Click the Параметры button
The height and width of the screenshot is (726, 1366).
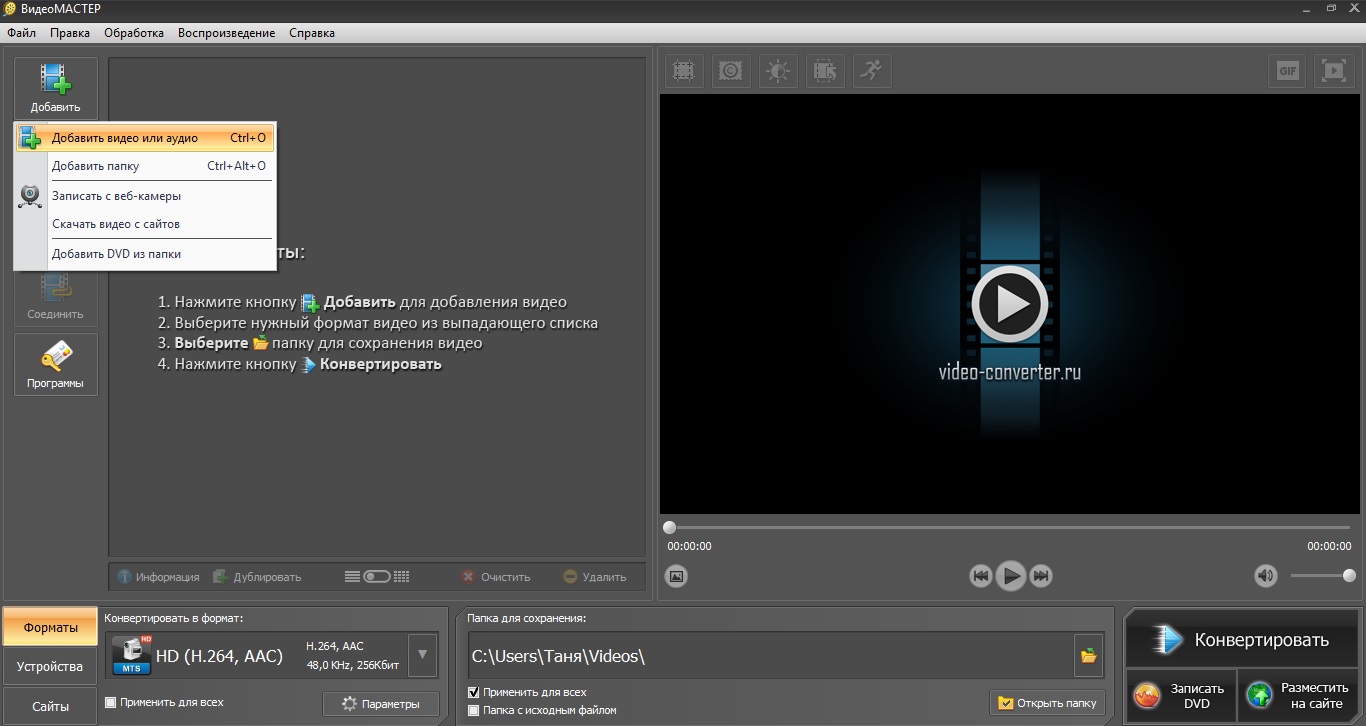click(380, 704)
